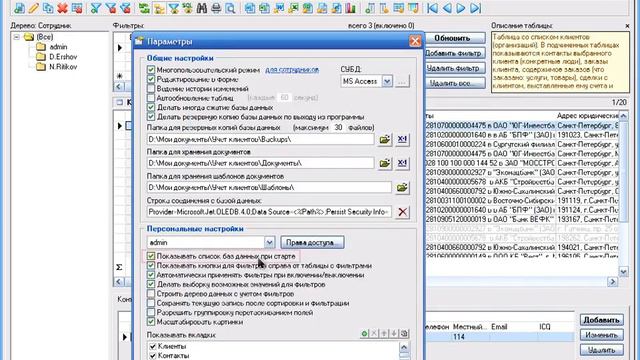The width and height of the screenshot is (640, 360).
Task: Click the print preview magnifier toolbar icon
Action: tap(230, 8)
